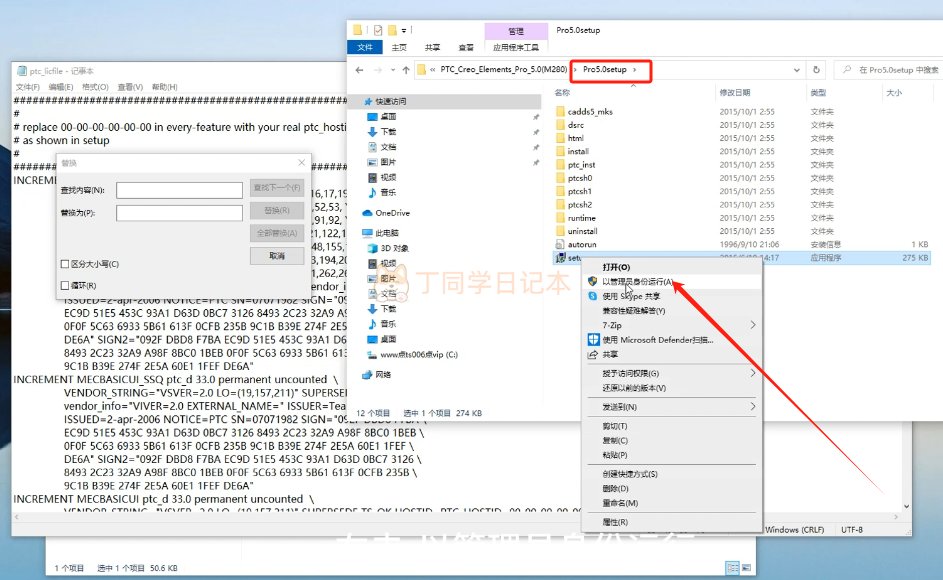Screen dimensions: 943x580
Task: Click the PTC_Creo_Elements_Pro_5.0(M280) breadcrumb
Action: 503,69
